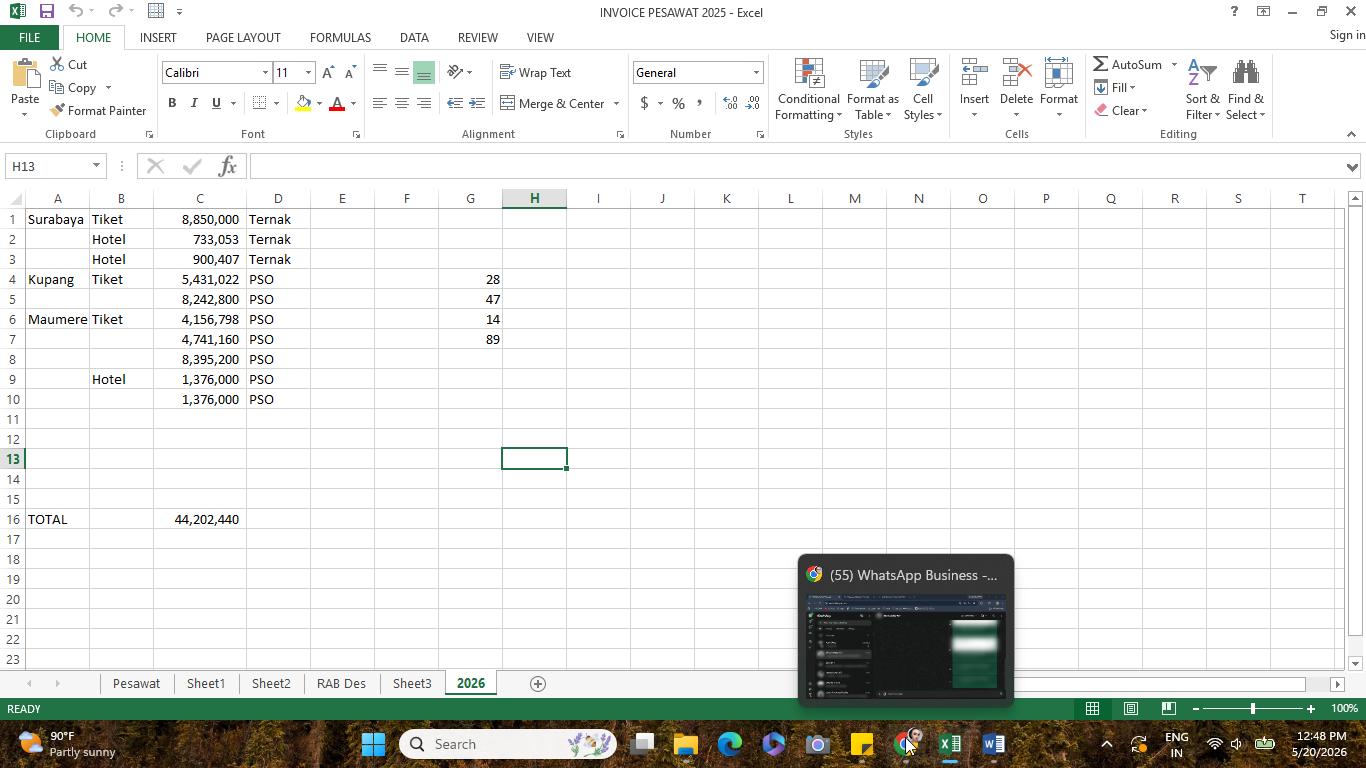
Task: Decrease the cell indent
Action: [x=455, y=103]
